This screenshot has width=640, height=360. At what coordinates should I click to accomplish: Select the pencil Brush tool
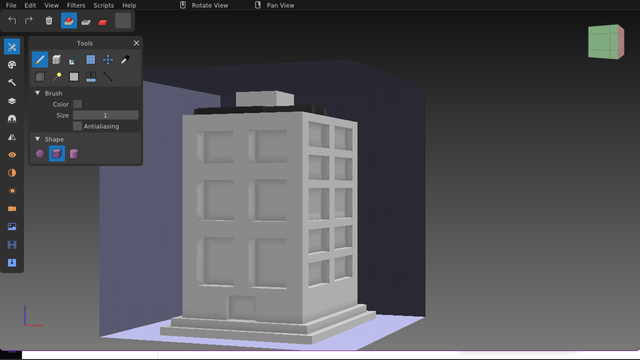pyautogui.click(x=40, y=60)
